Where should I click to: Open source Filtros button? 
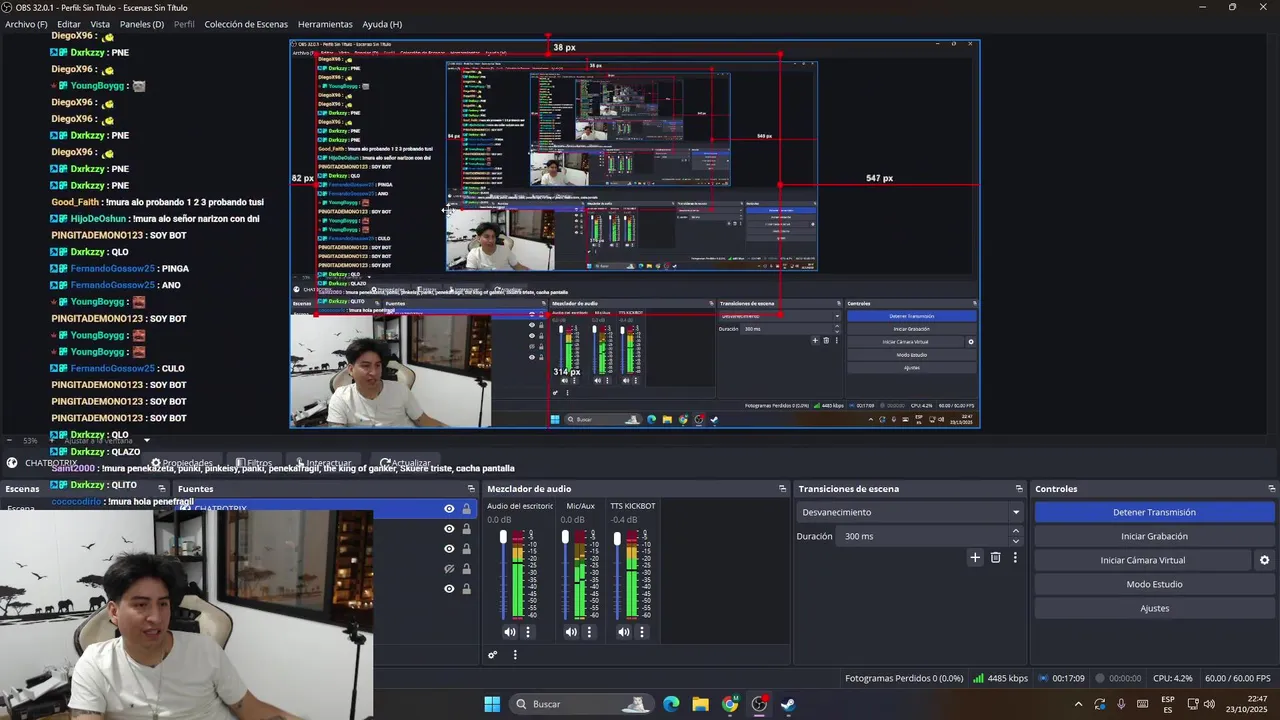click(253, 463)
